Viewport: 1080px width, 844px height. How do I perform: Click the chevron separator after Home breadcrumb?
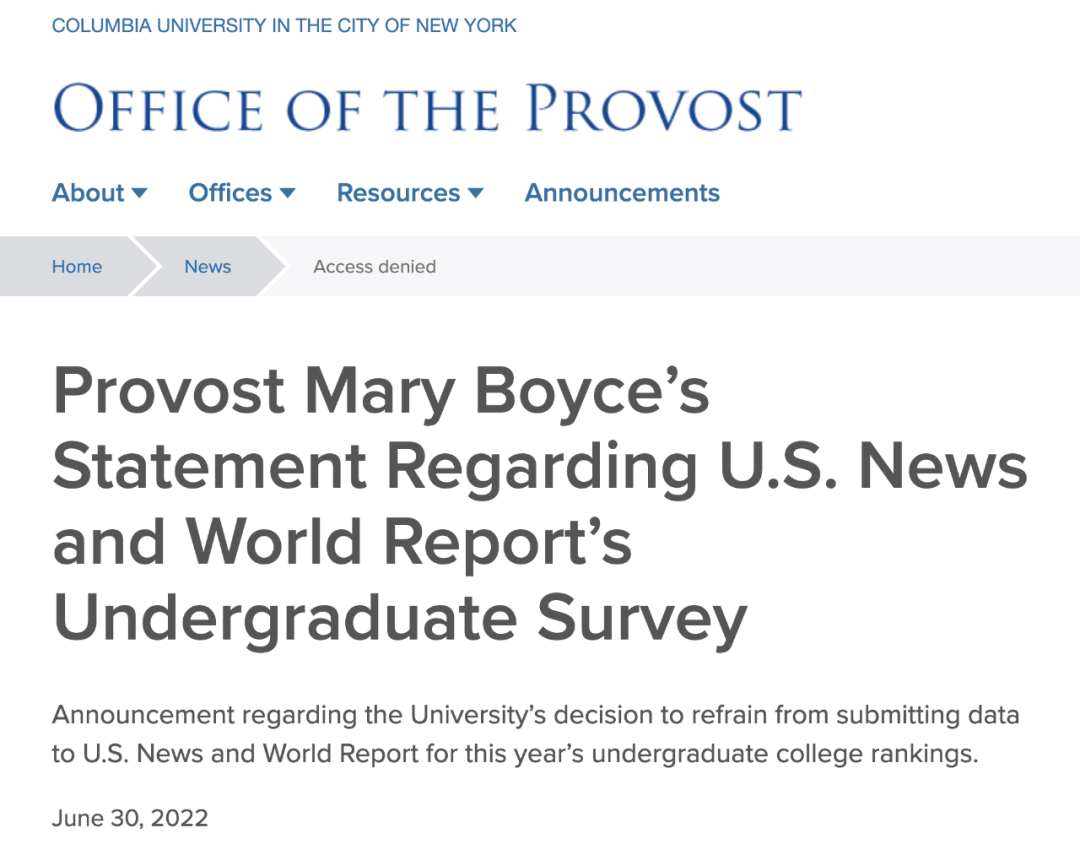point(143,267)
